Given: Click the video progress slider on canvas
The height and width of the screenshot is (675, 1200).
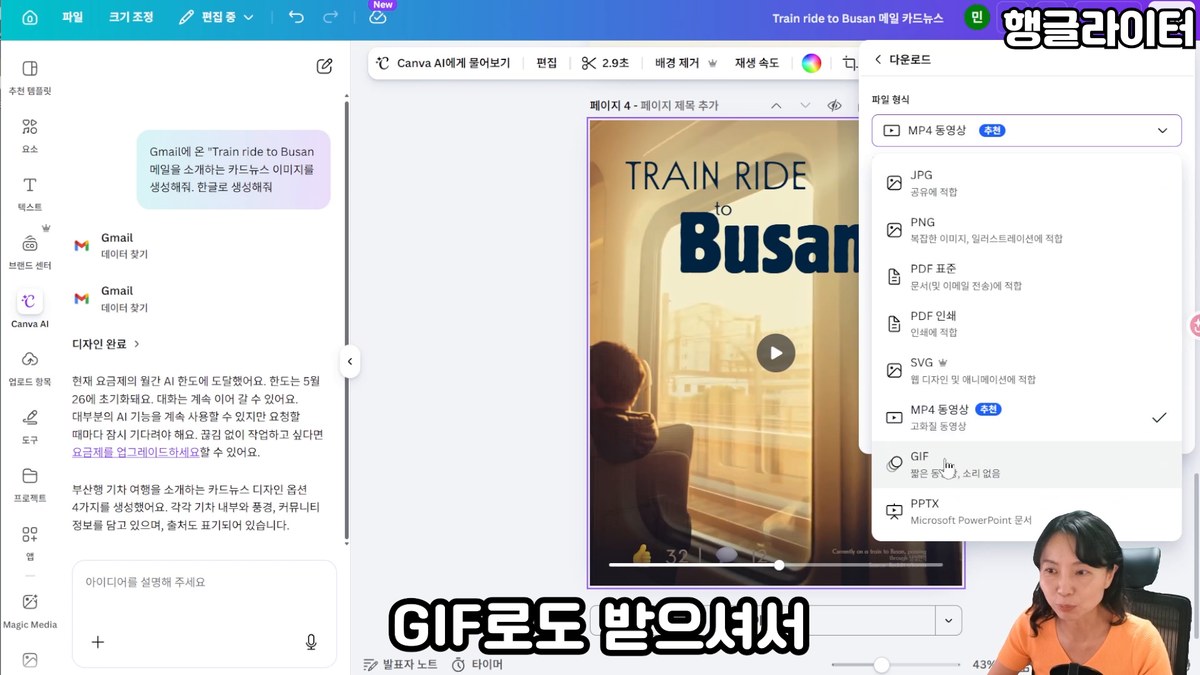Looking at the screenshot, I should click(775, 565).
